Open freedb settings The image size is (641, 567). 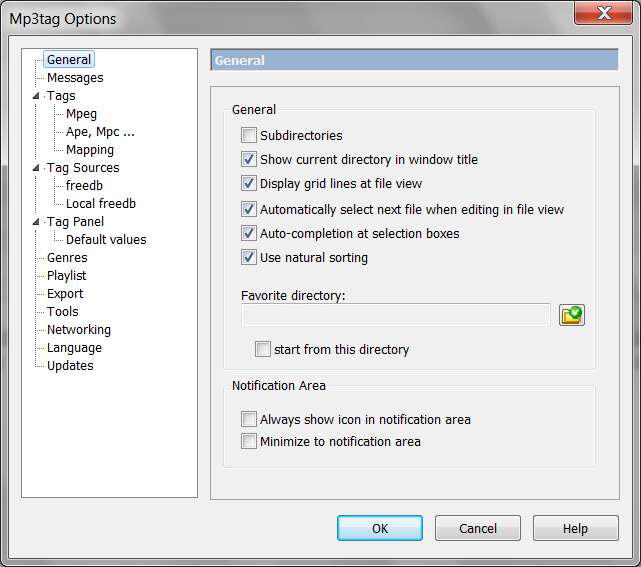point(84,186)
